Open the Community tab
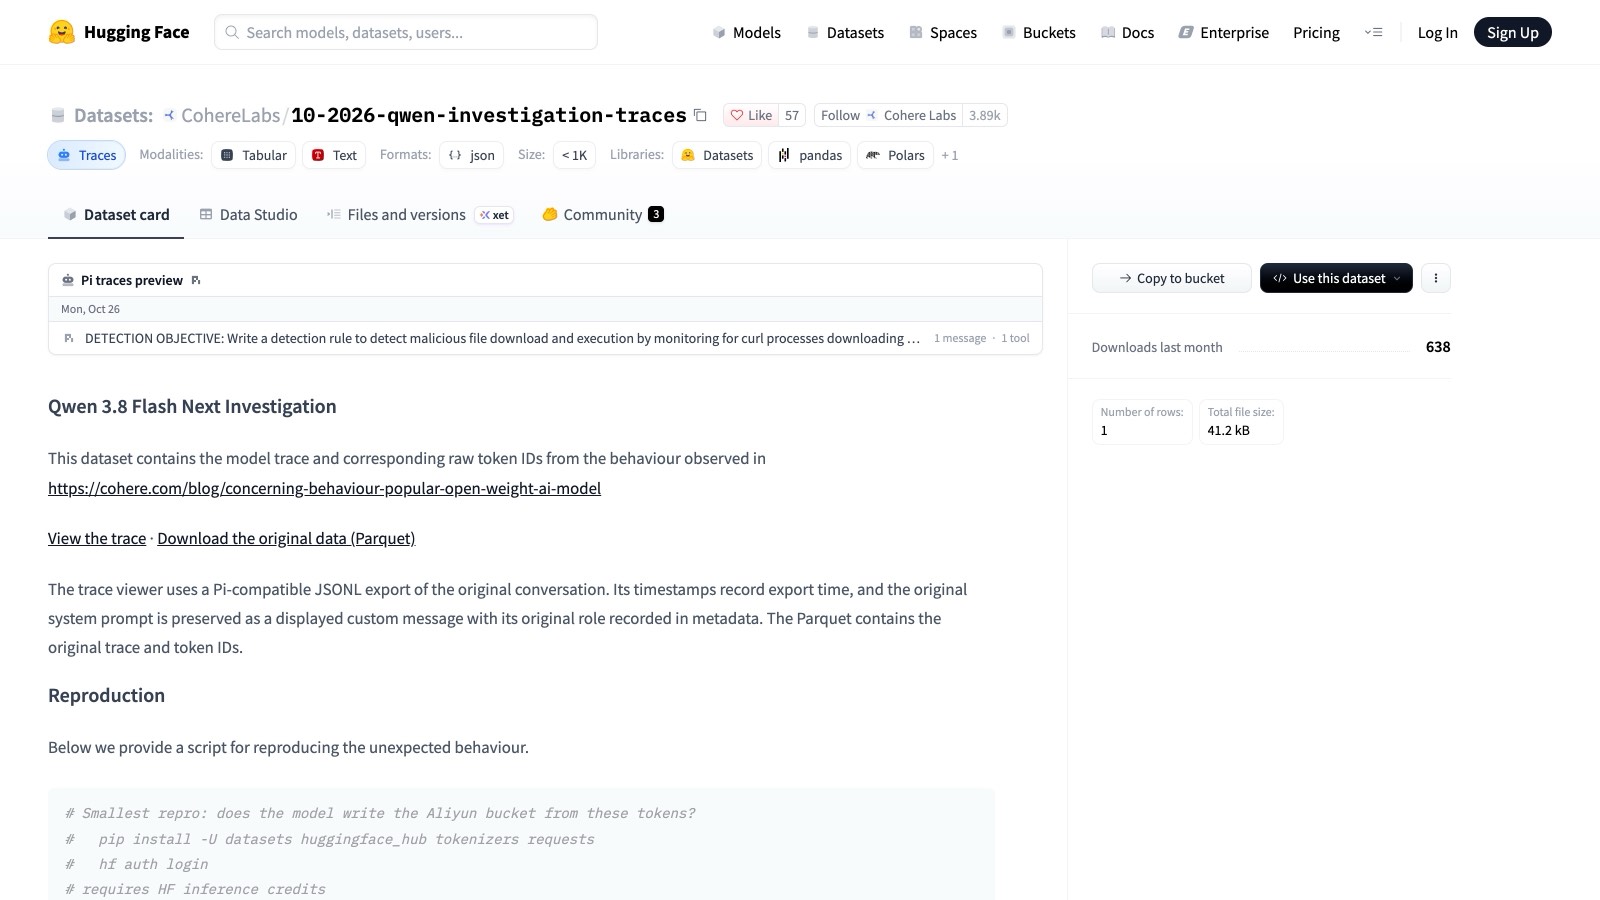This screenshot has width=1600, height=900. [x=603, y=214]
